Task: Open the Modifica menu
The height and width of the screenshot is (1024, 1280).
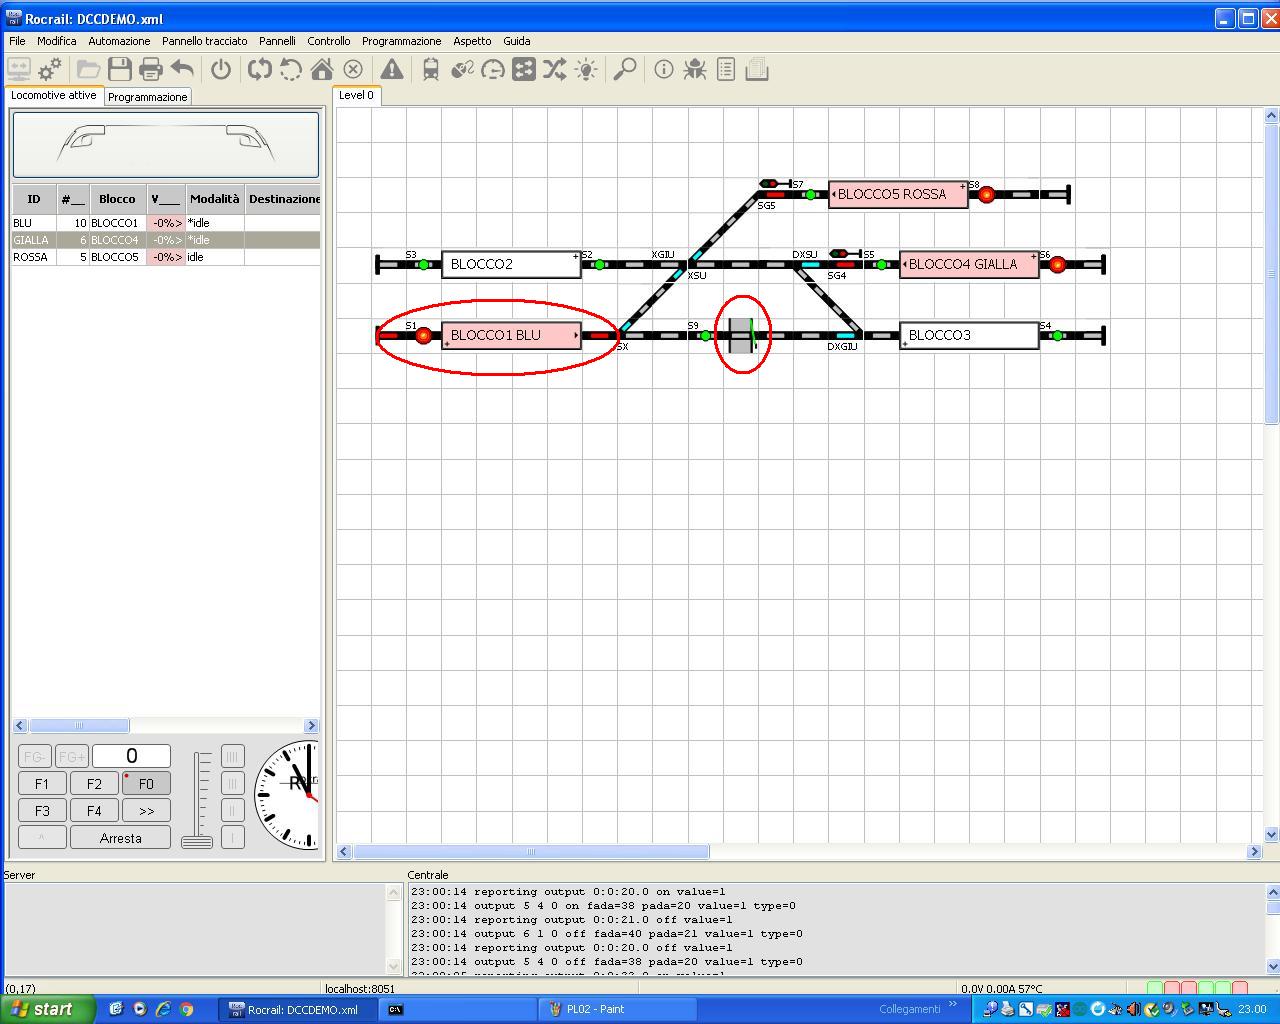Action: (x=57, y=41)
